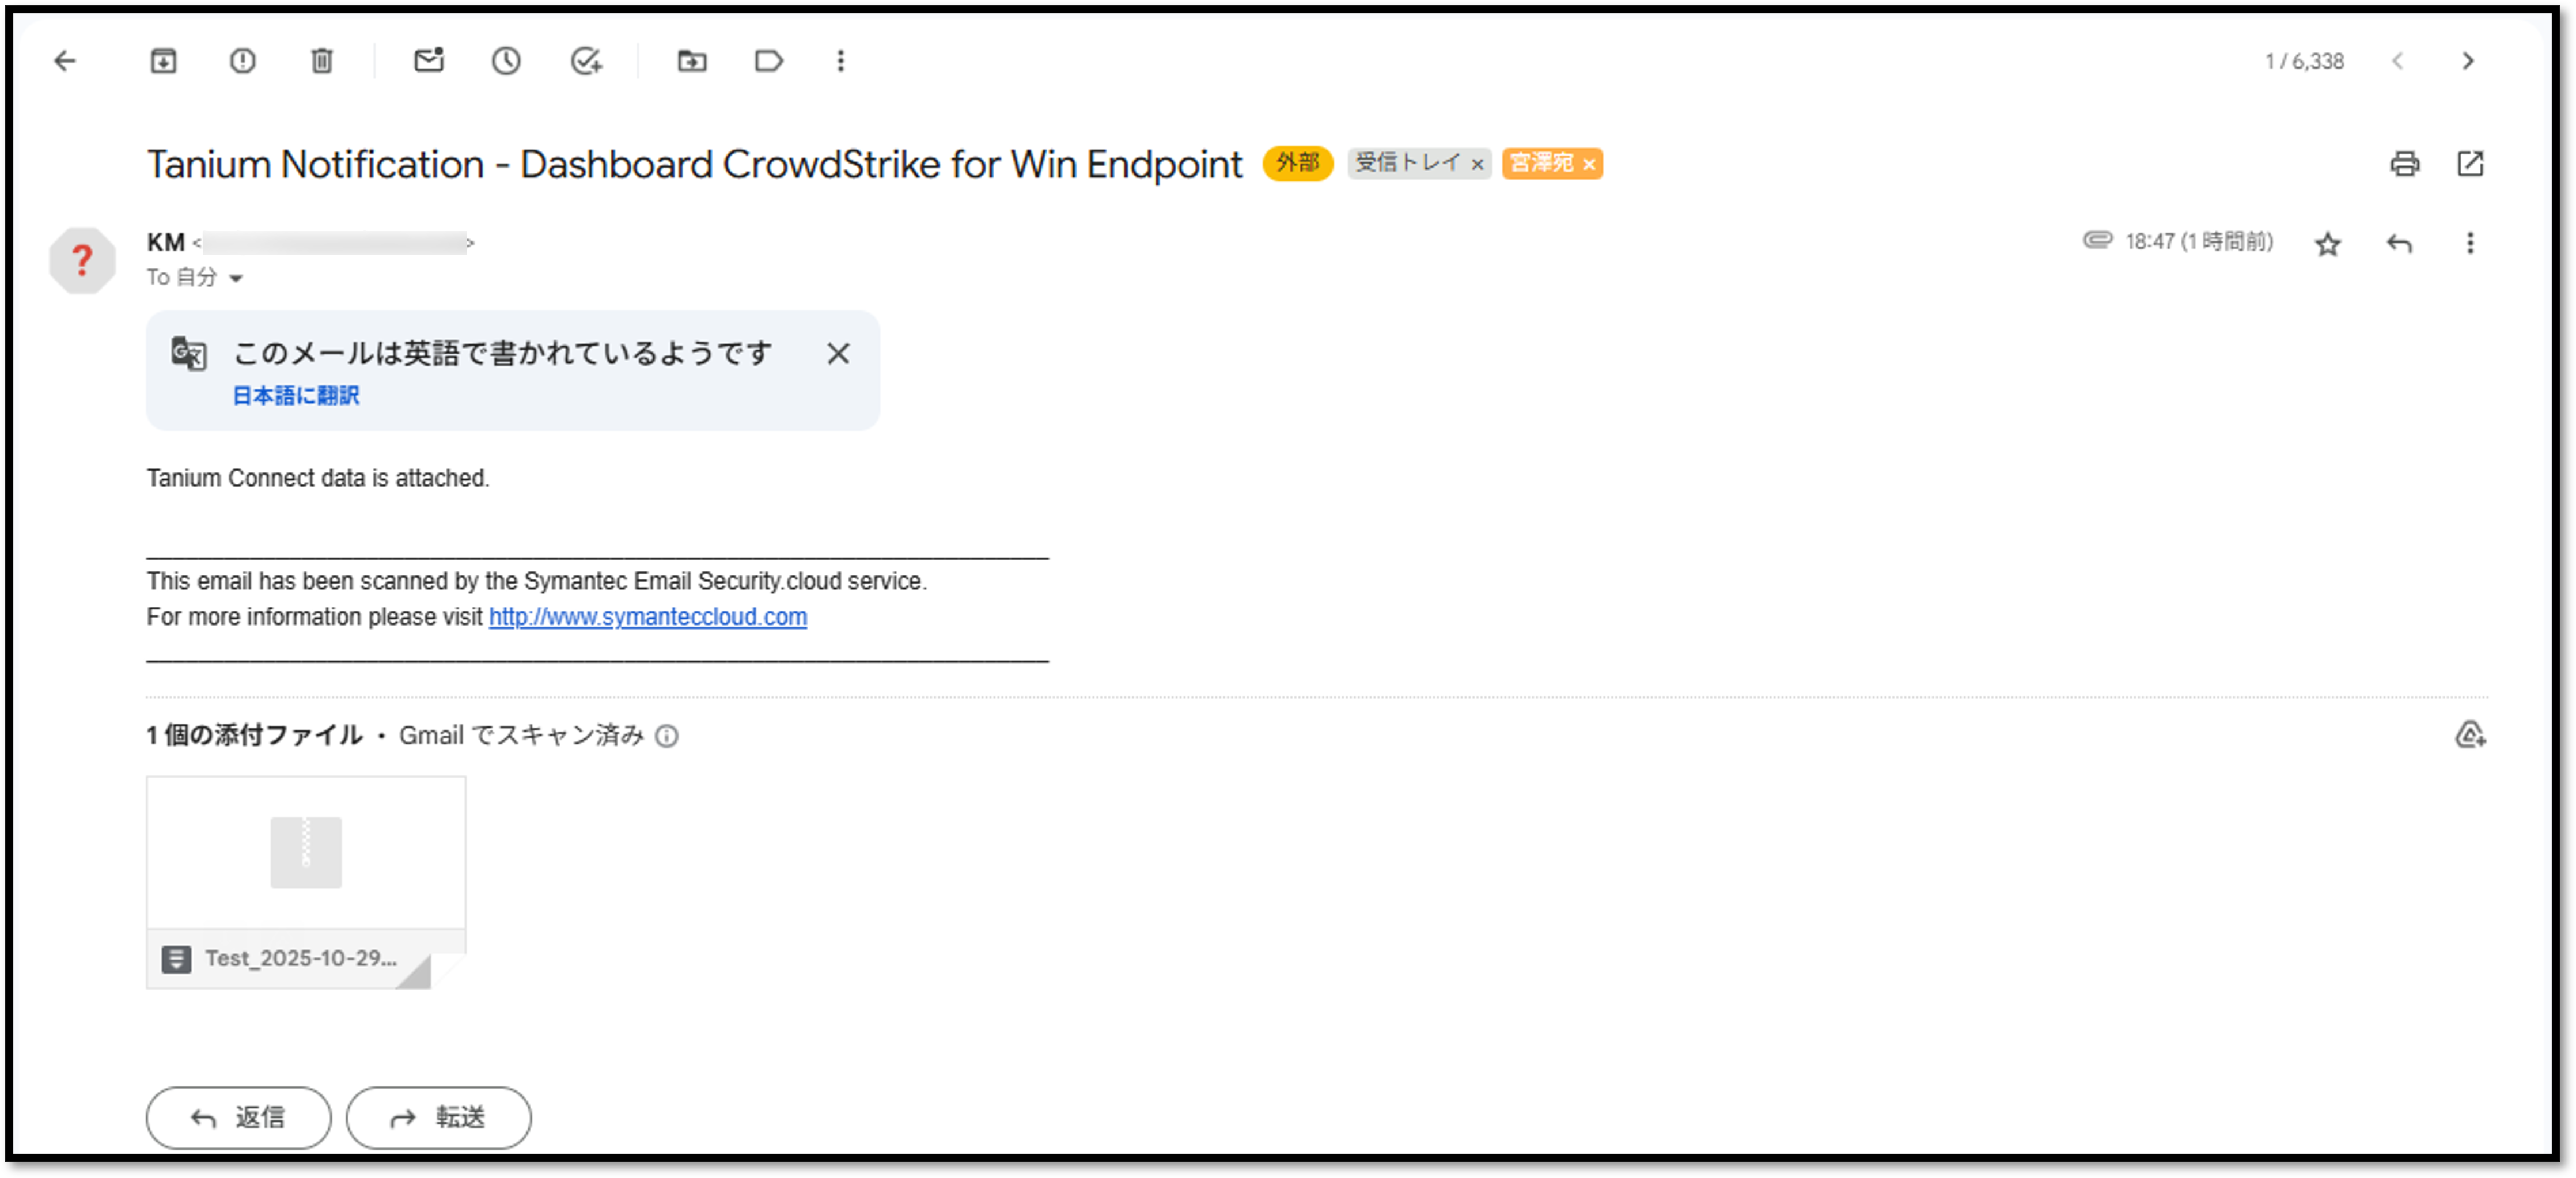Add this email to Tasks
Image resolution: width=2576 pixels, height=1178 pixels.
pyautogui.click(x=586, y=61)
